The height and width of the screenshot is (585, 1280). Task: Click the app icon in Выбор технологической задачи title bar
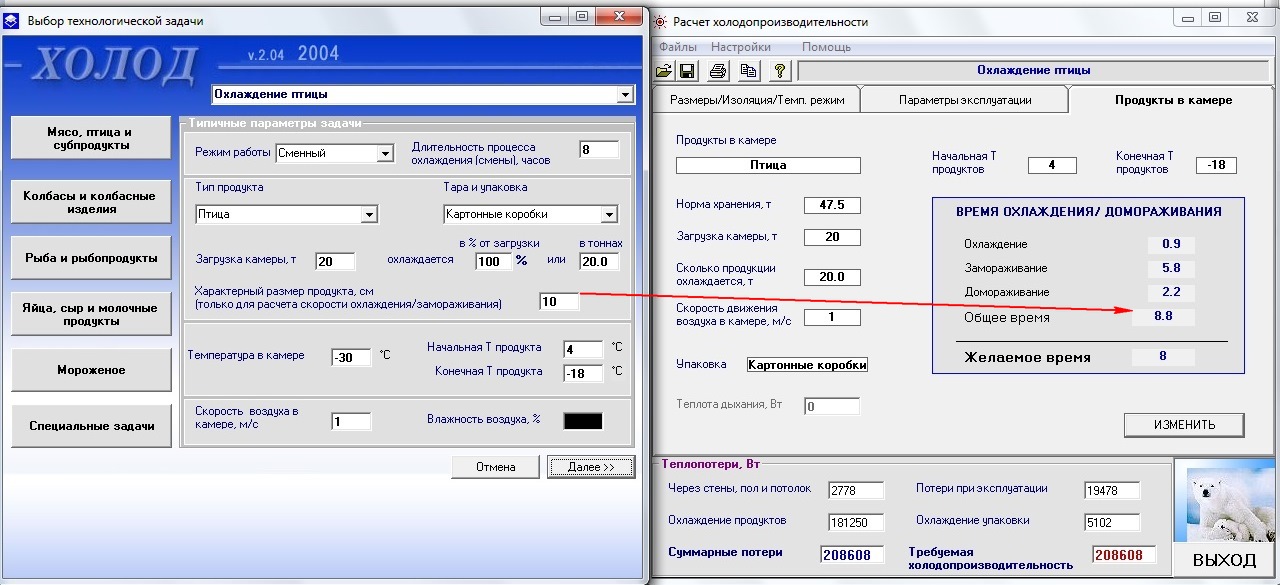12,20
